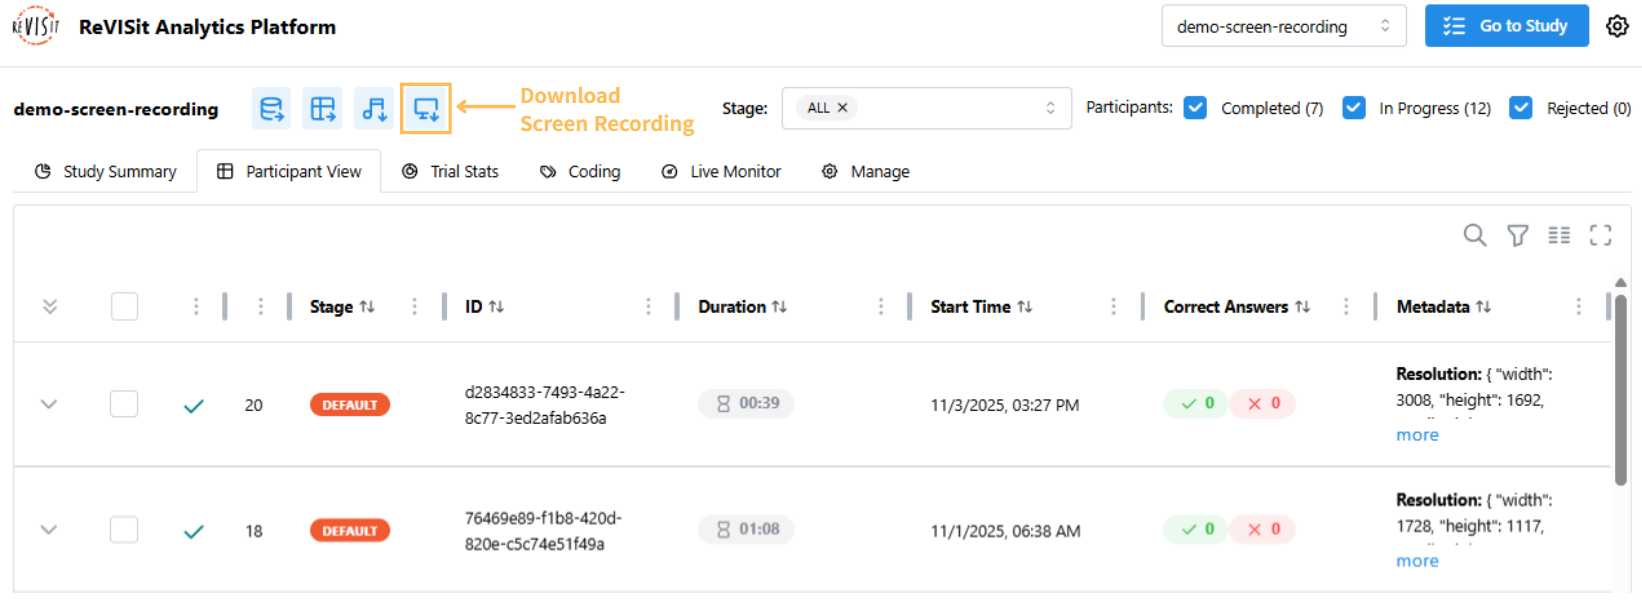1642x614 pixels.
Task: Sort by Metadata column
Action: 1483,307
